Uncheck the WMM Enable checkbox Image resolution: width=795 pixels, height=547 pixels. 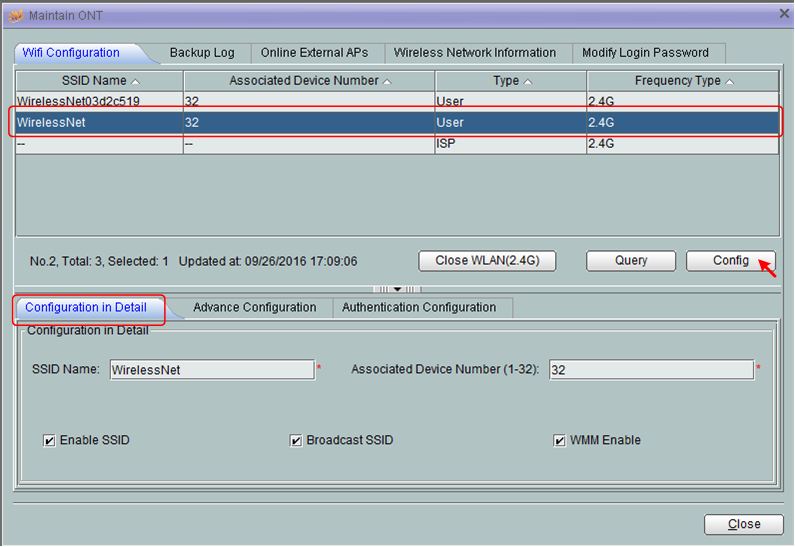coord(560,441)
